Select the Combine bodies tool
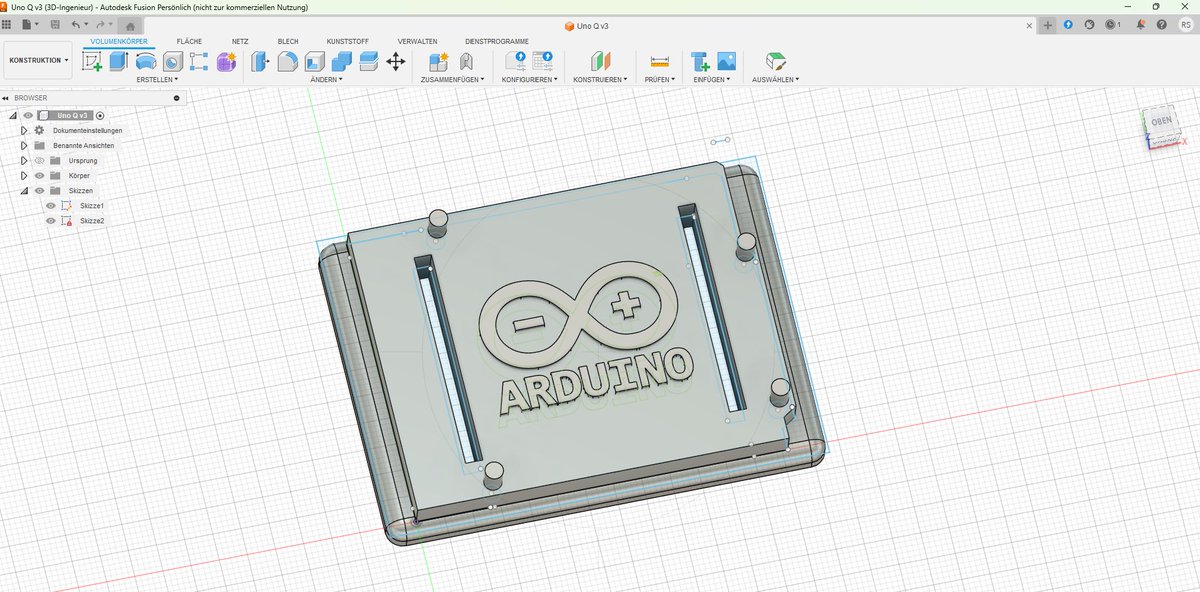This screenshot has height=592, width=1200. pyautogui.click(x=341, y=61)
